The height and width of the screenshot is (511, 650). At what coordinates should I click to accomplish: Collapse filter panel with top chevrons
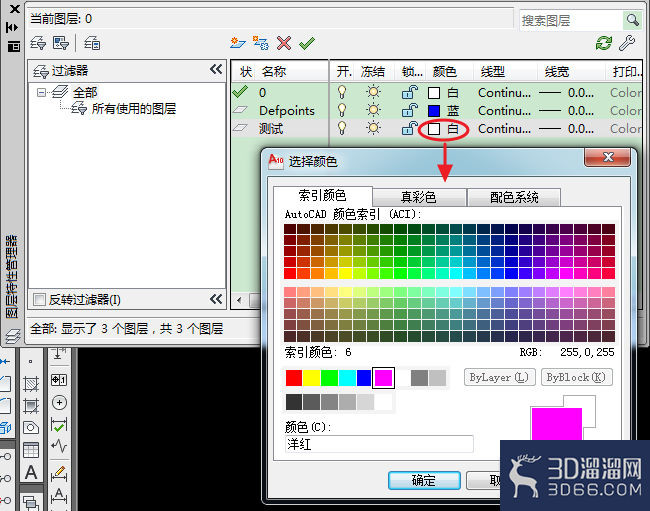pyautogui.click(x=216, y=69)
